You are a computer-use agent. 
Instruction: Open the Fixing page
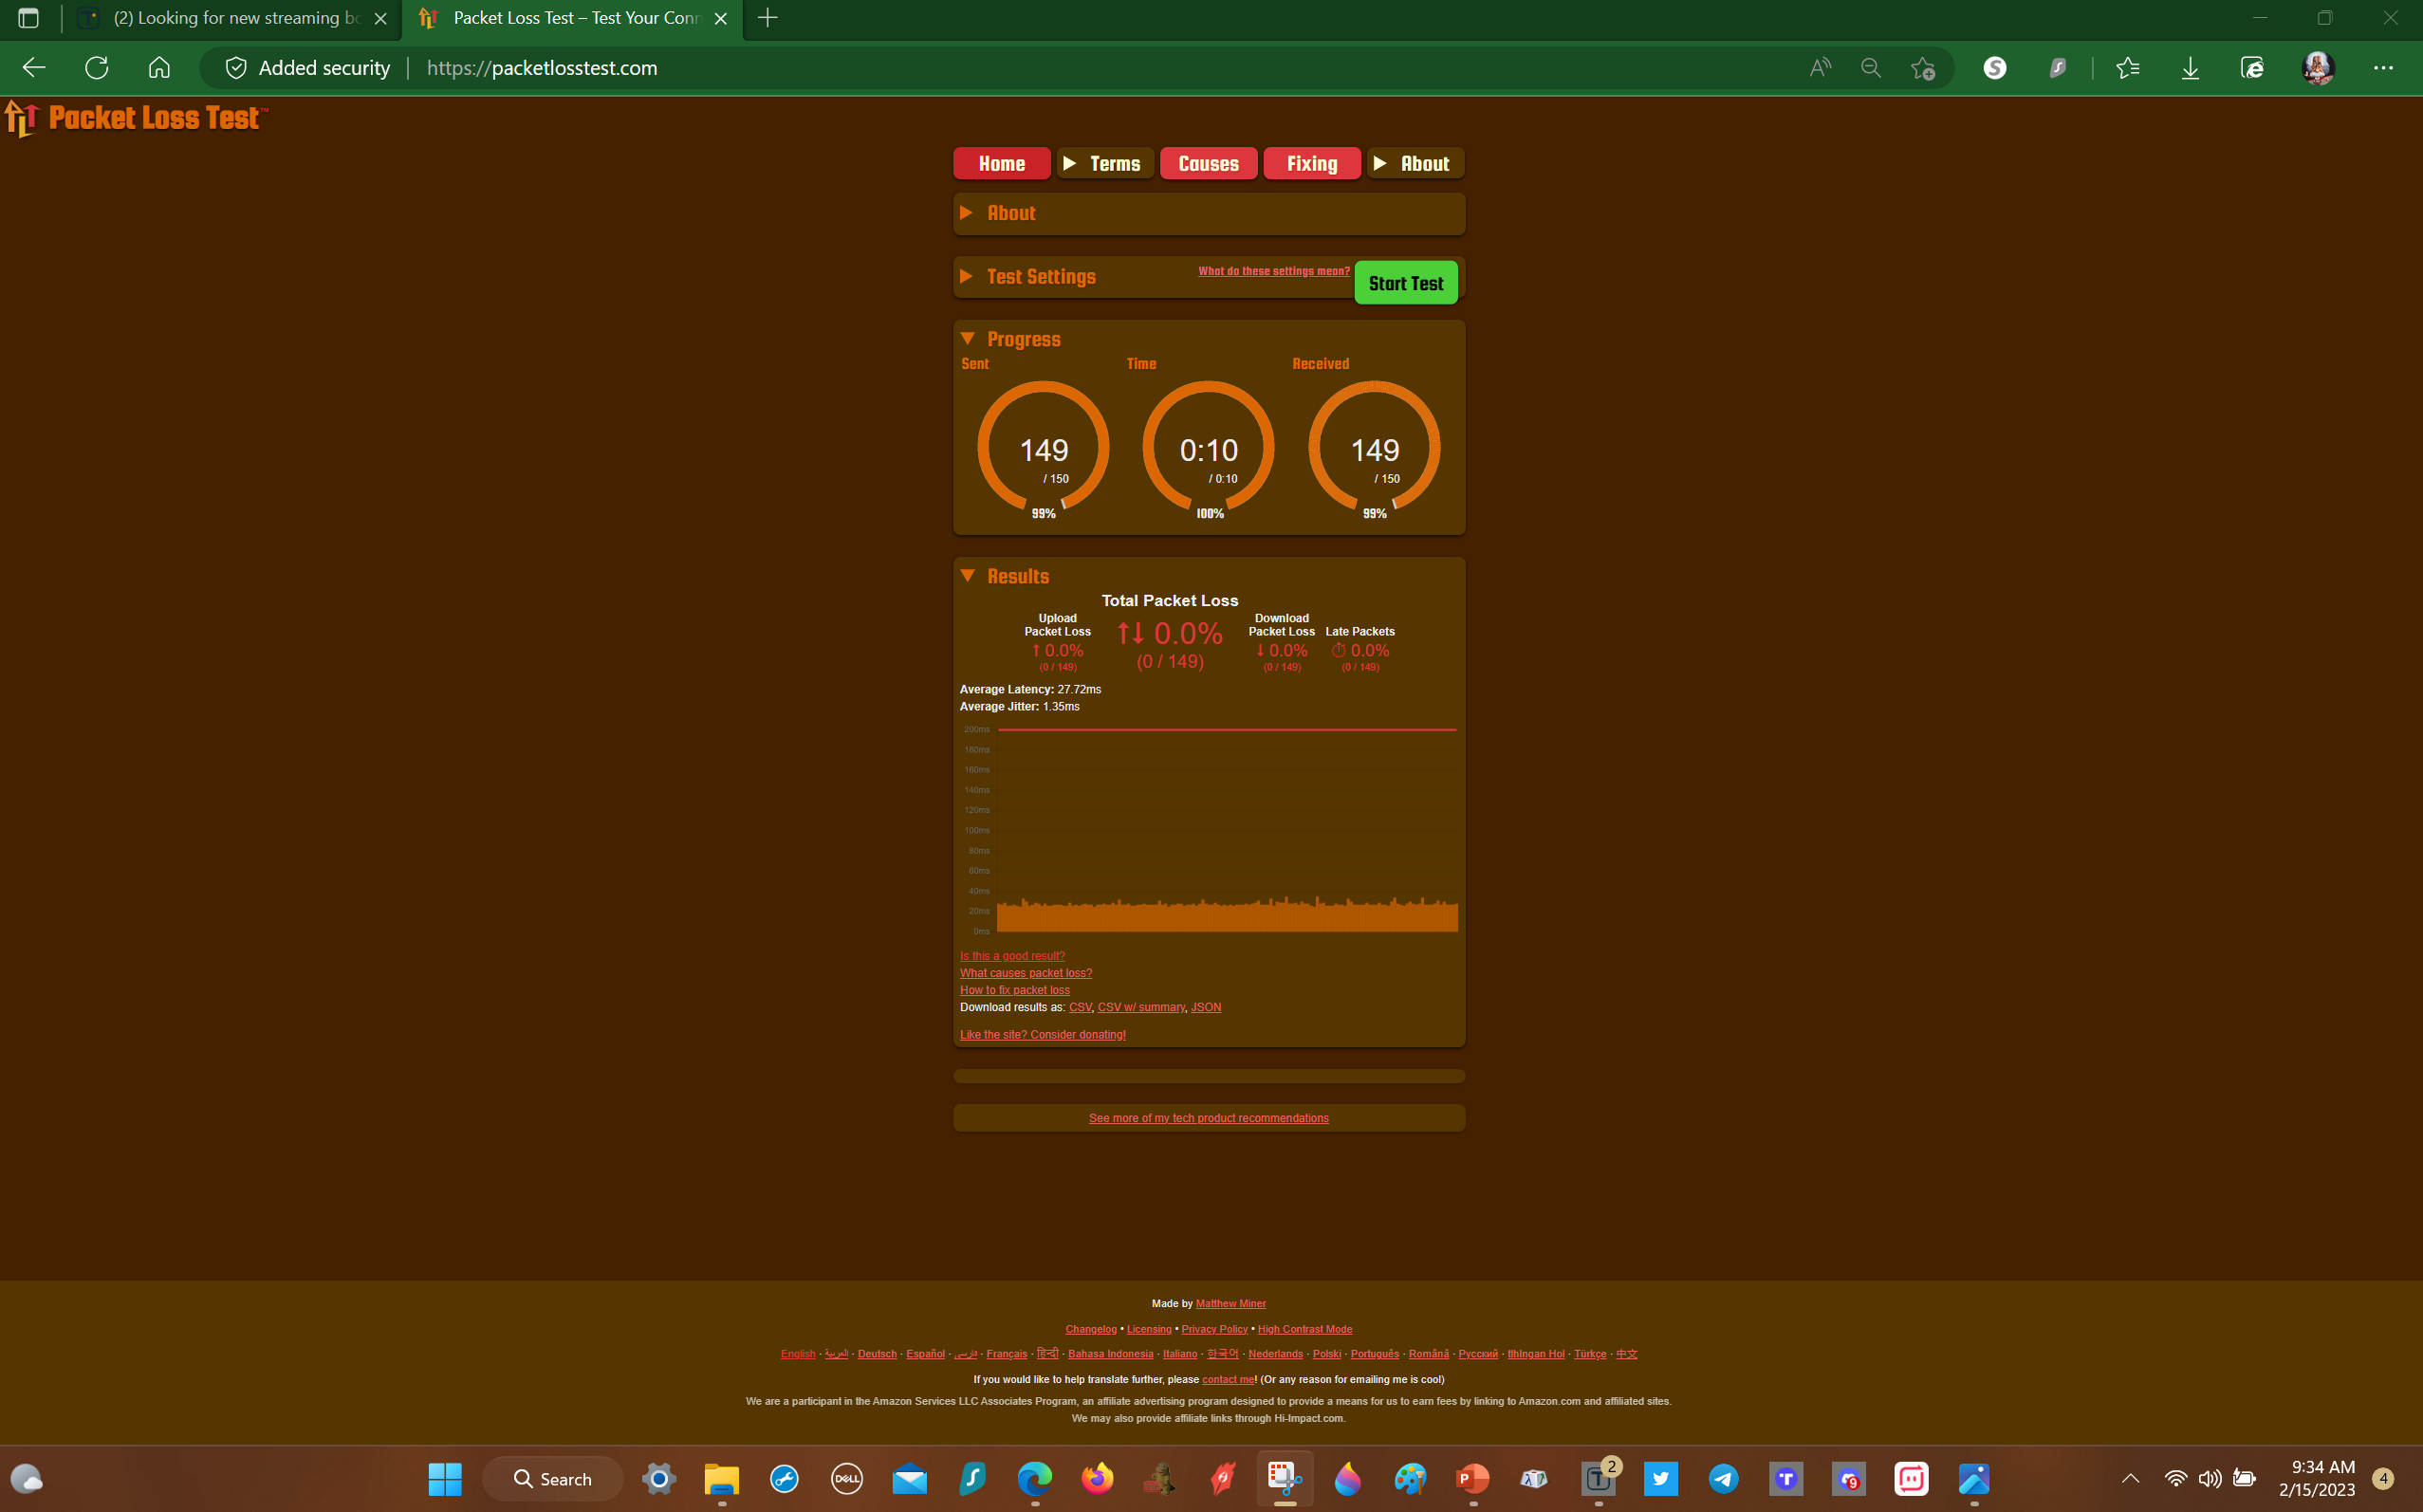(x=1311, y=163)
